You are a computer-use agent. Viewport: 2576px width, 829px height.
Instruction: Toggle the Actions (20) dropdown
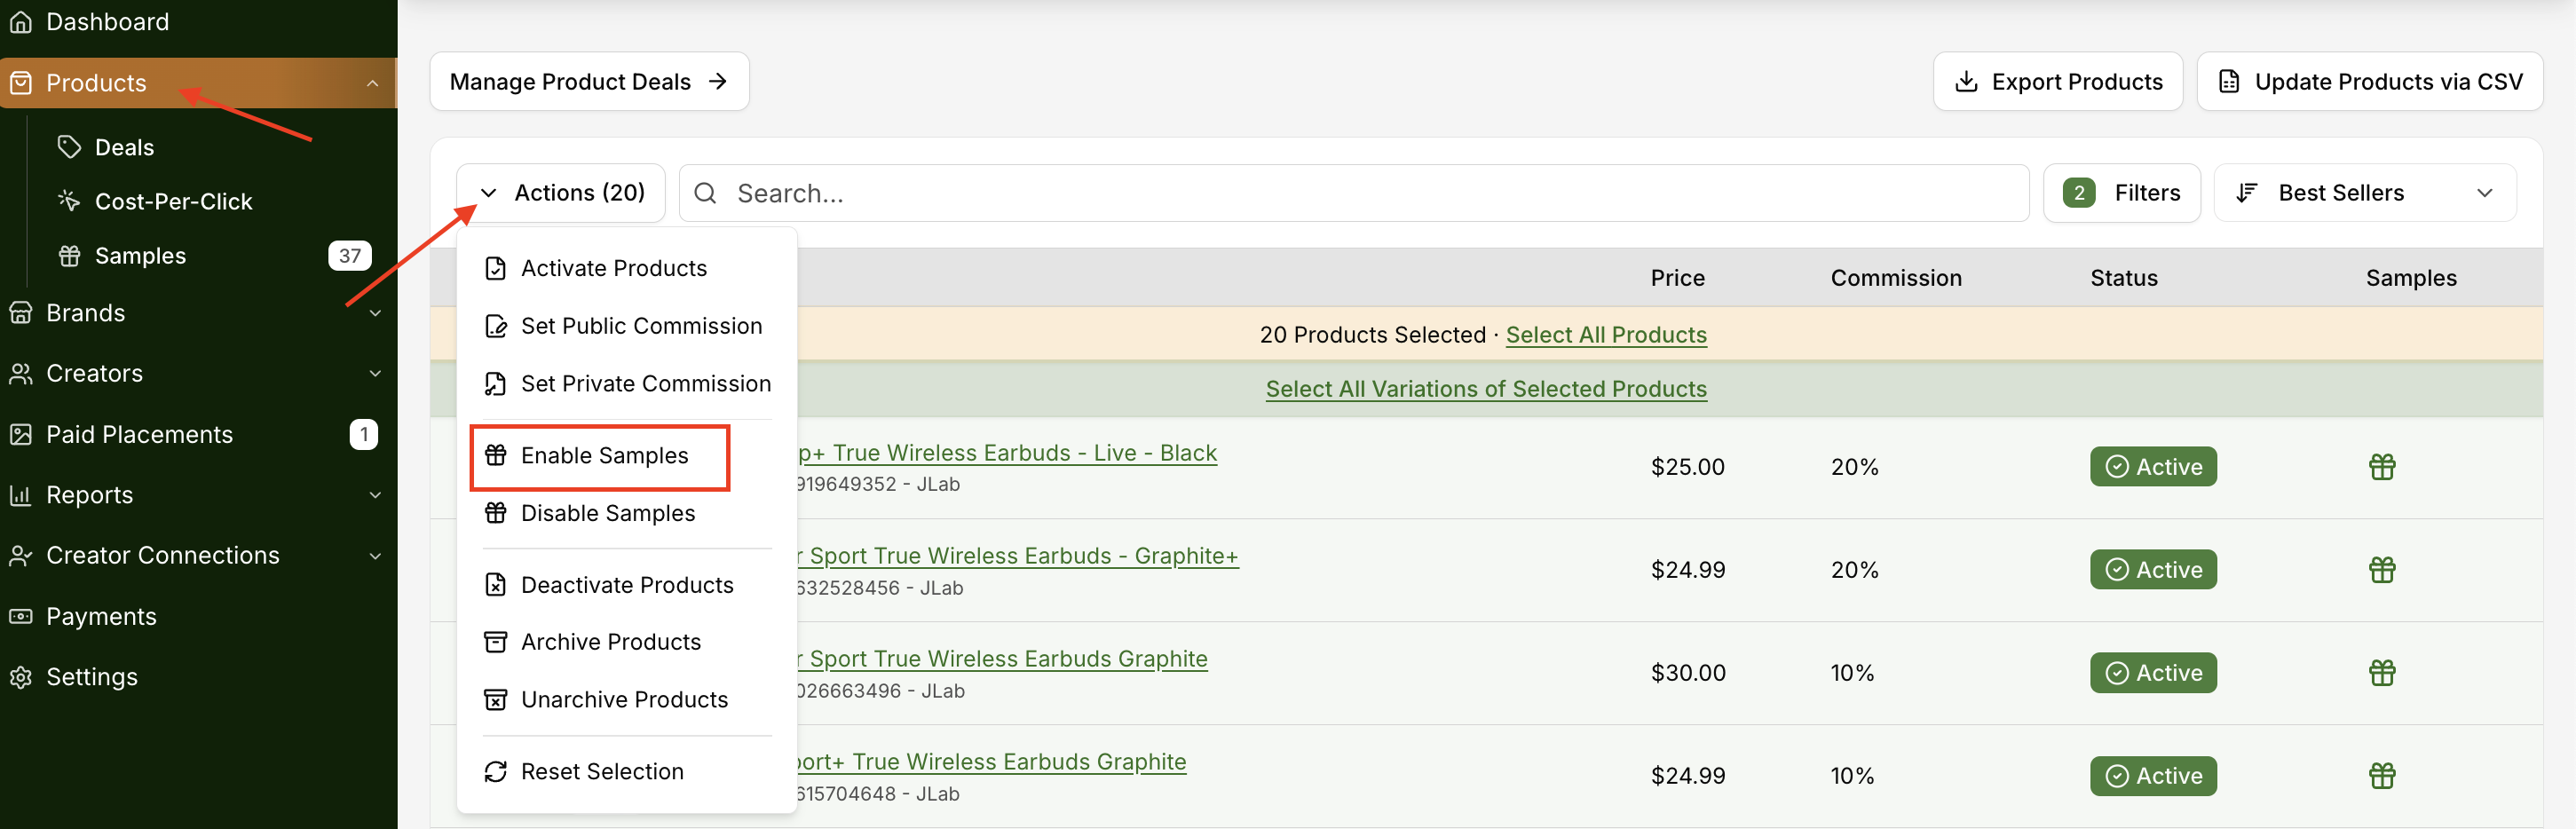(x=561, y=193)
